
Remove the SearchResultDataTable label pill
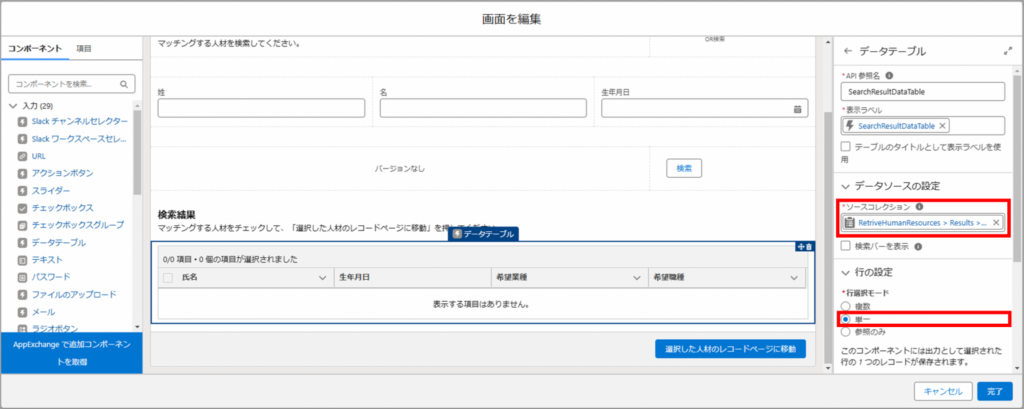pos(943,126)
